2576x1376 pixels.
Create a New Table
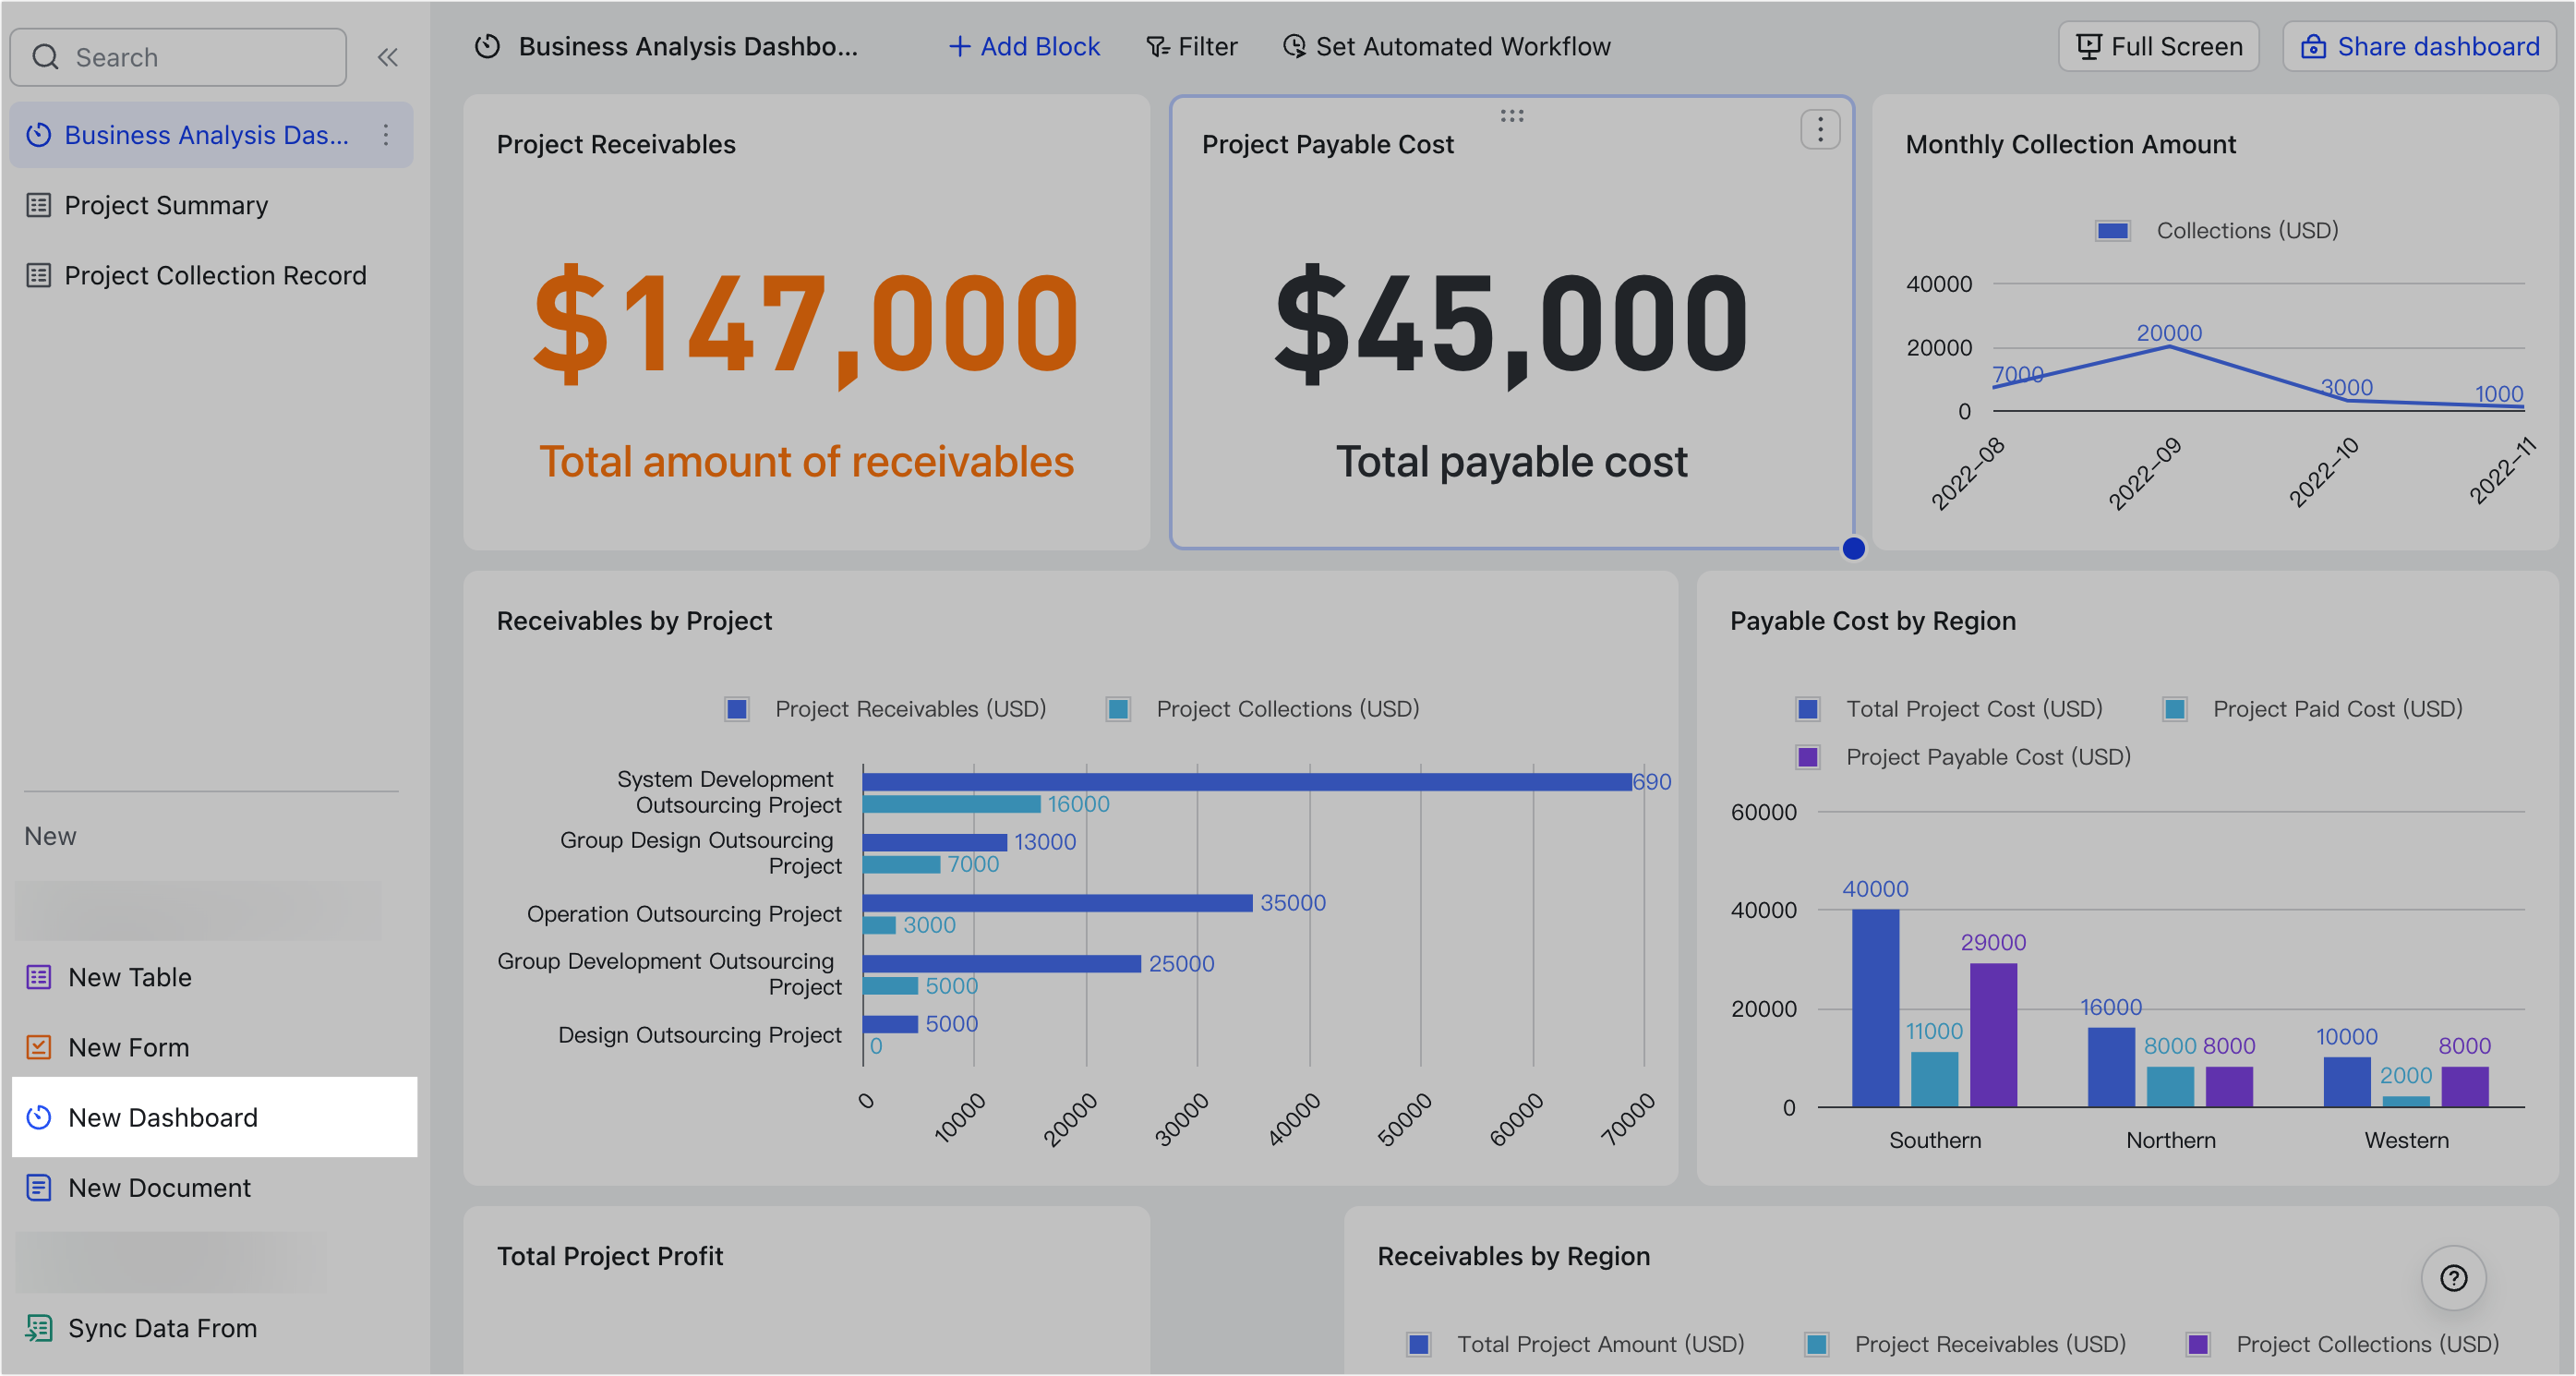click(129, 977)
